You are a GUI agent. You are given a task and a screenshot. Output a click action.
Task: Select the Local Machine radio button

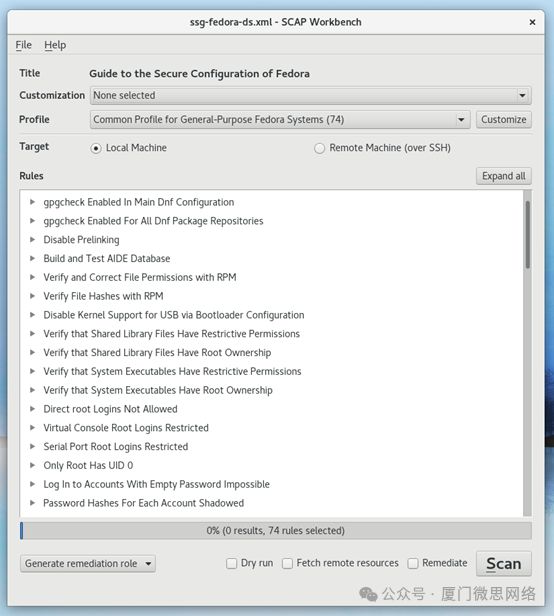[96, 148]
